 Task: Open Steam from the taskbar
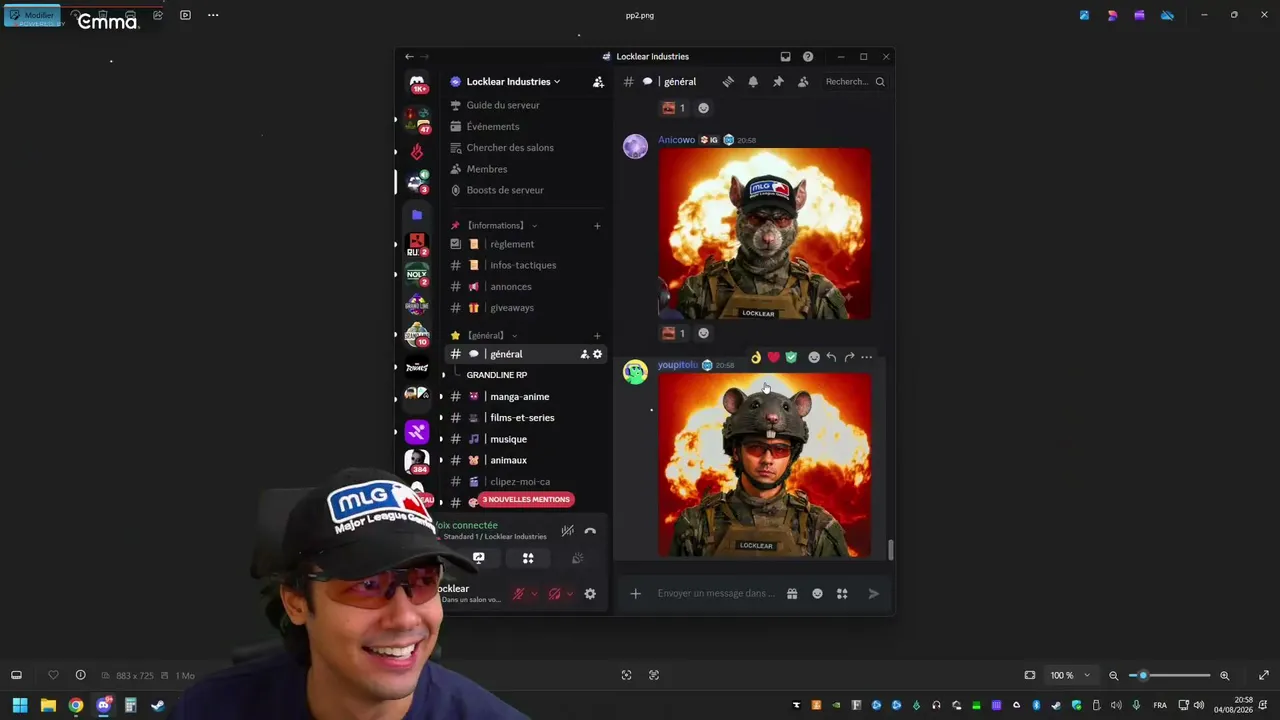[x=157, y=705]
